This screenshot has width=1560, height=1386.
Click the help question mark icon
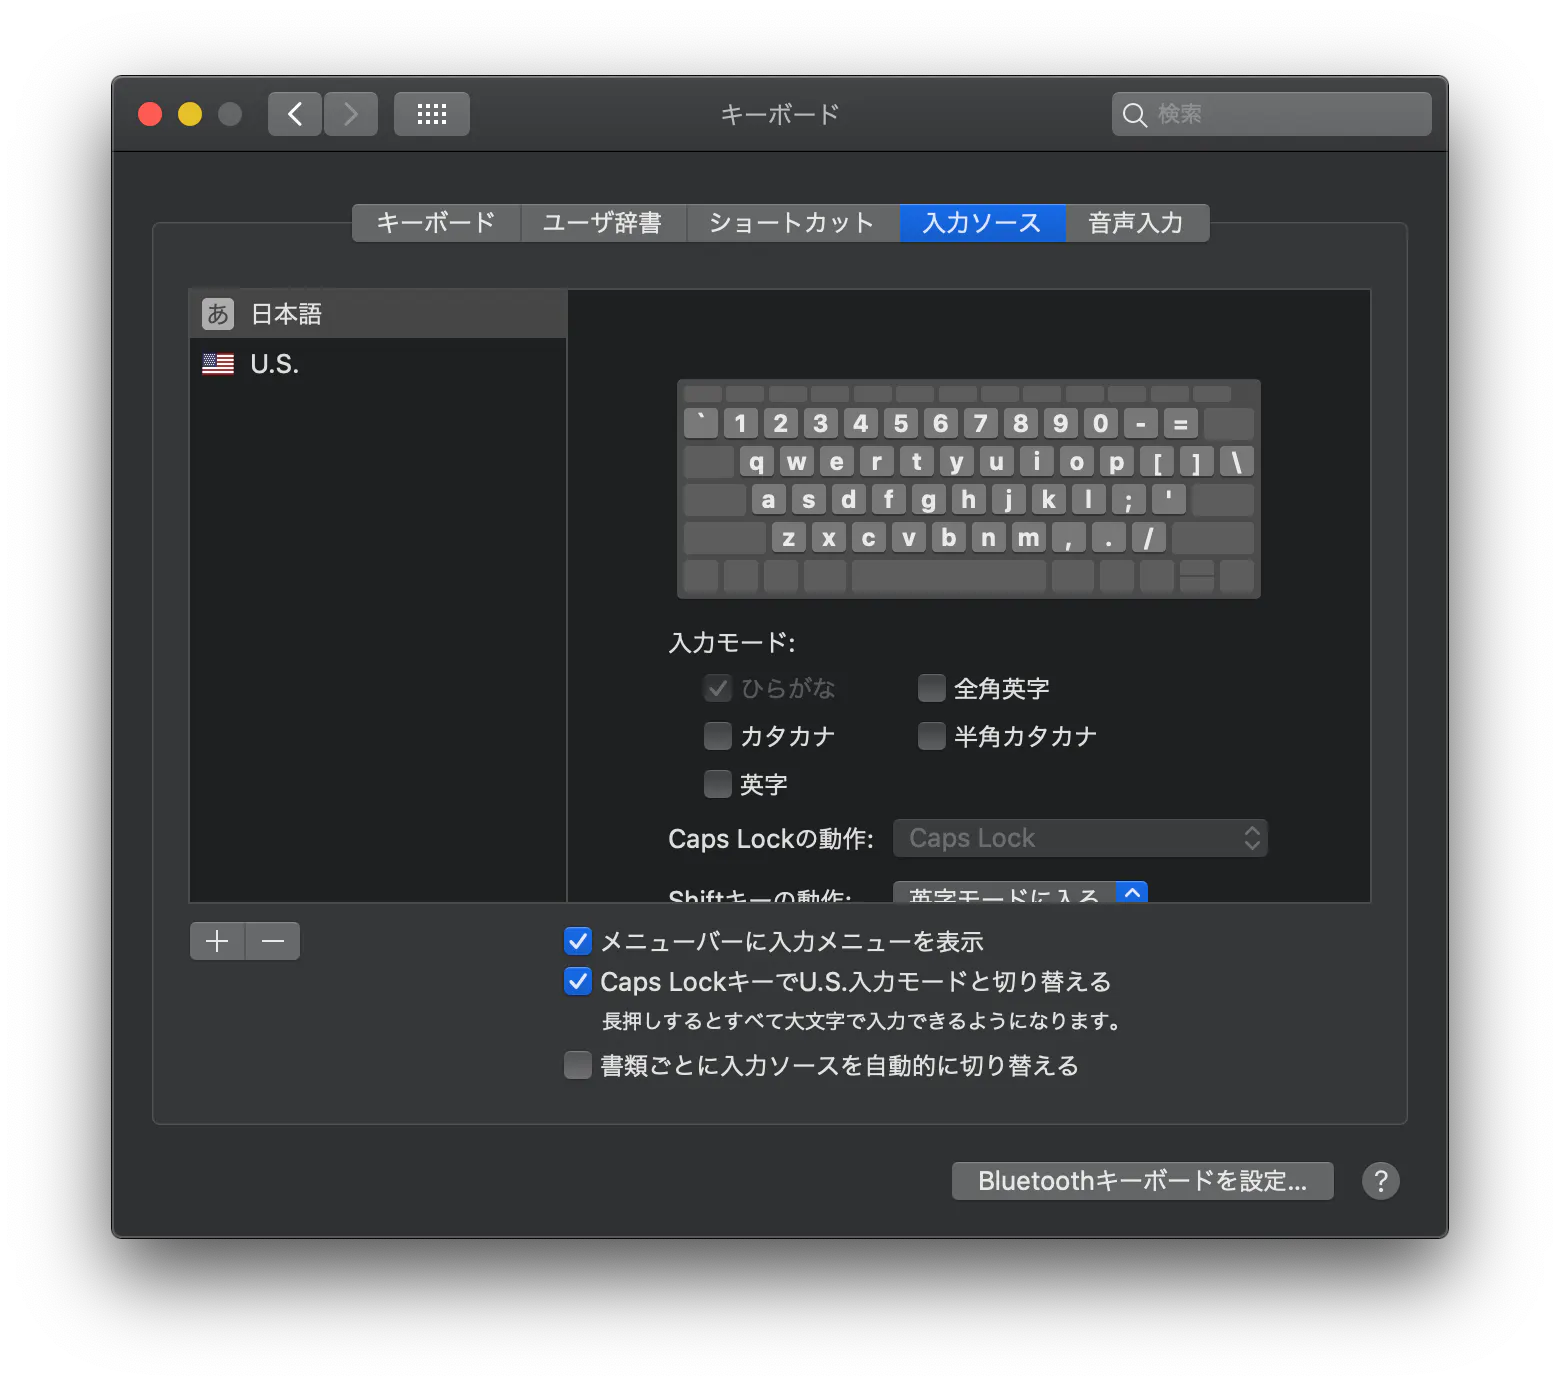1381,1181
